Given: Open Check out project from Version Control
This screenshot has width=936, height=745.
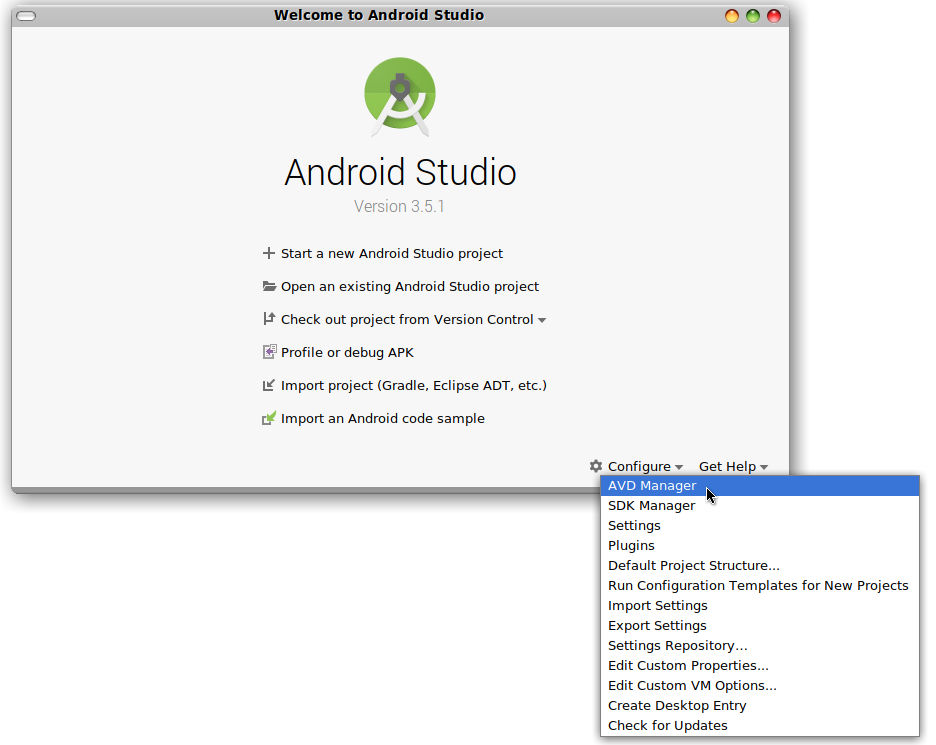Looking at the screenshot, I should (x=407, y=319).
